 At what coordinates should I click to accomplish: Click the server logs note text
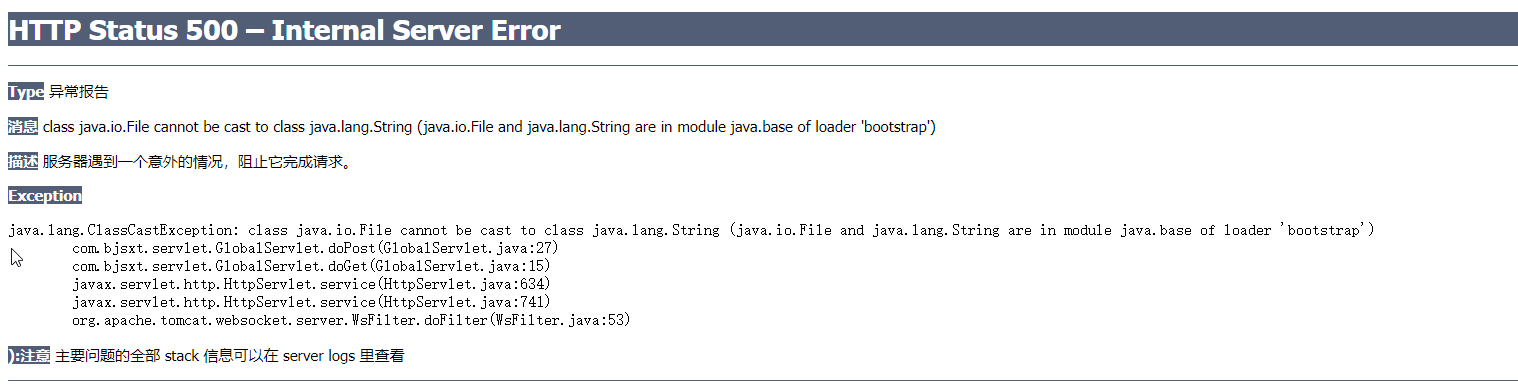point(229,356)
